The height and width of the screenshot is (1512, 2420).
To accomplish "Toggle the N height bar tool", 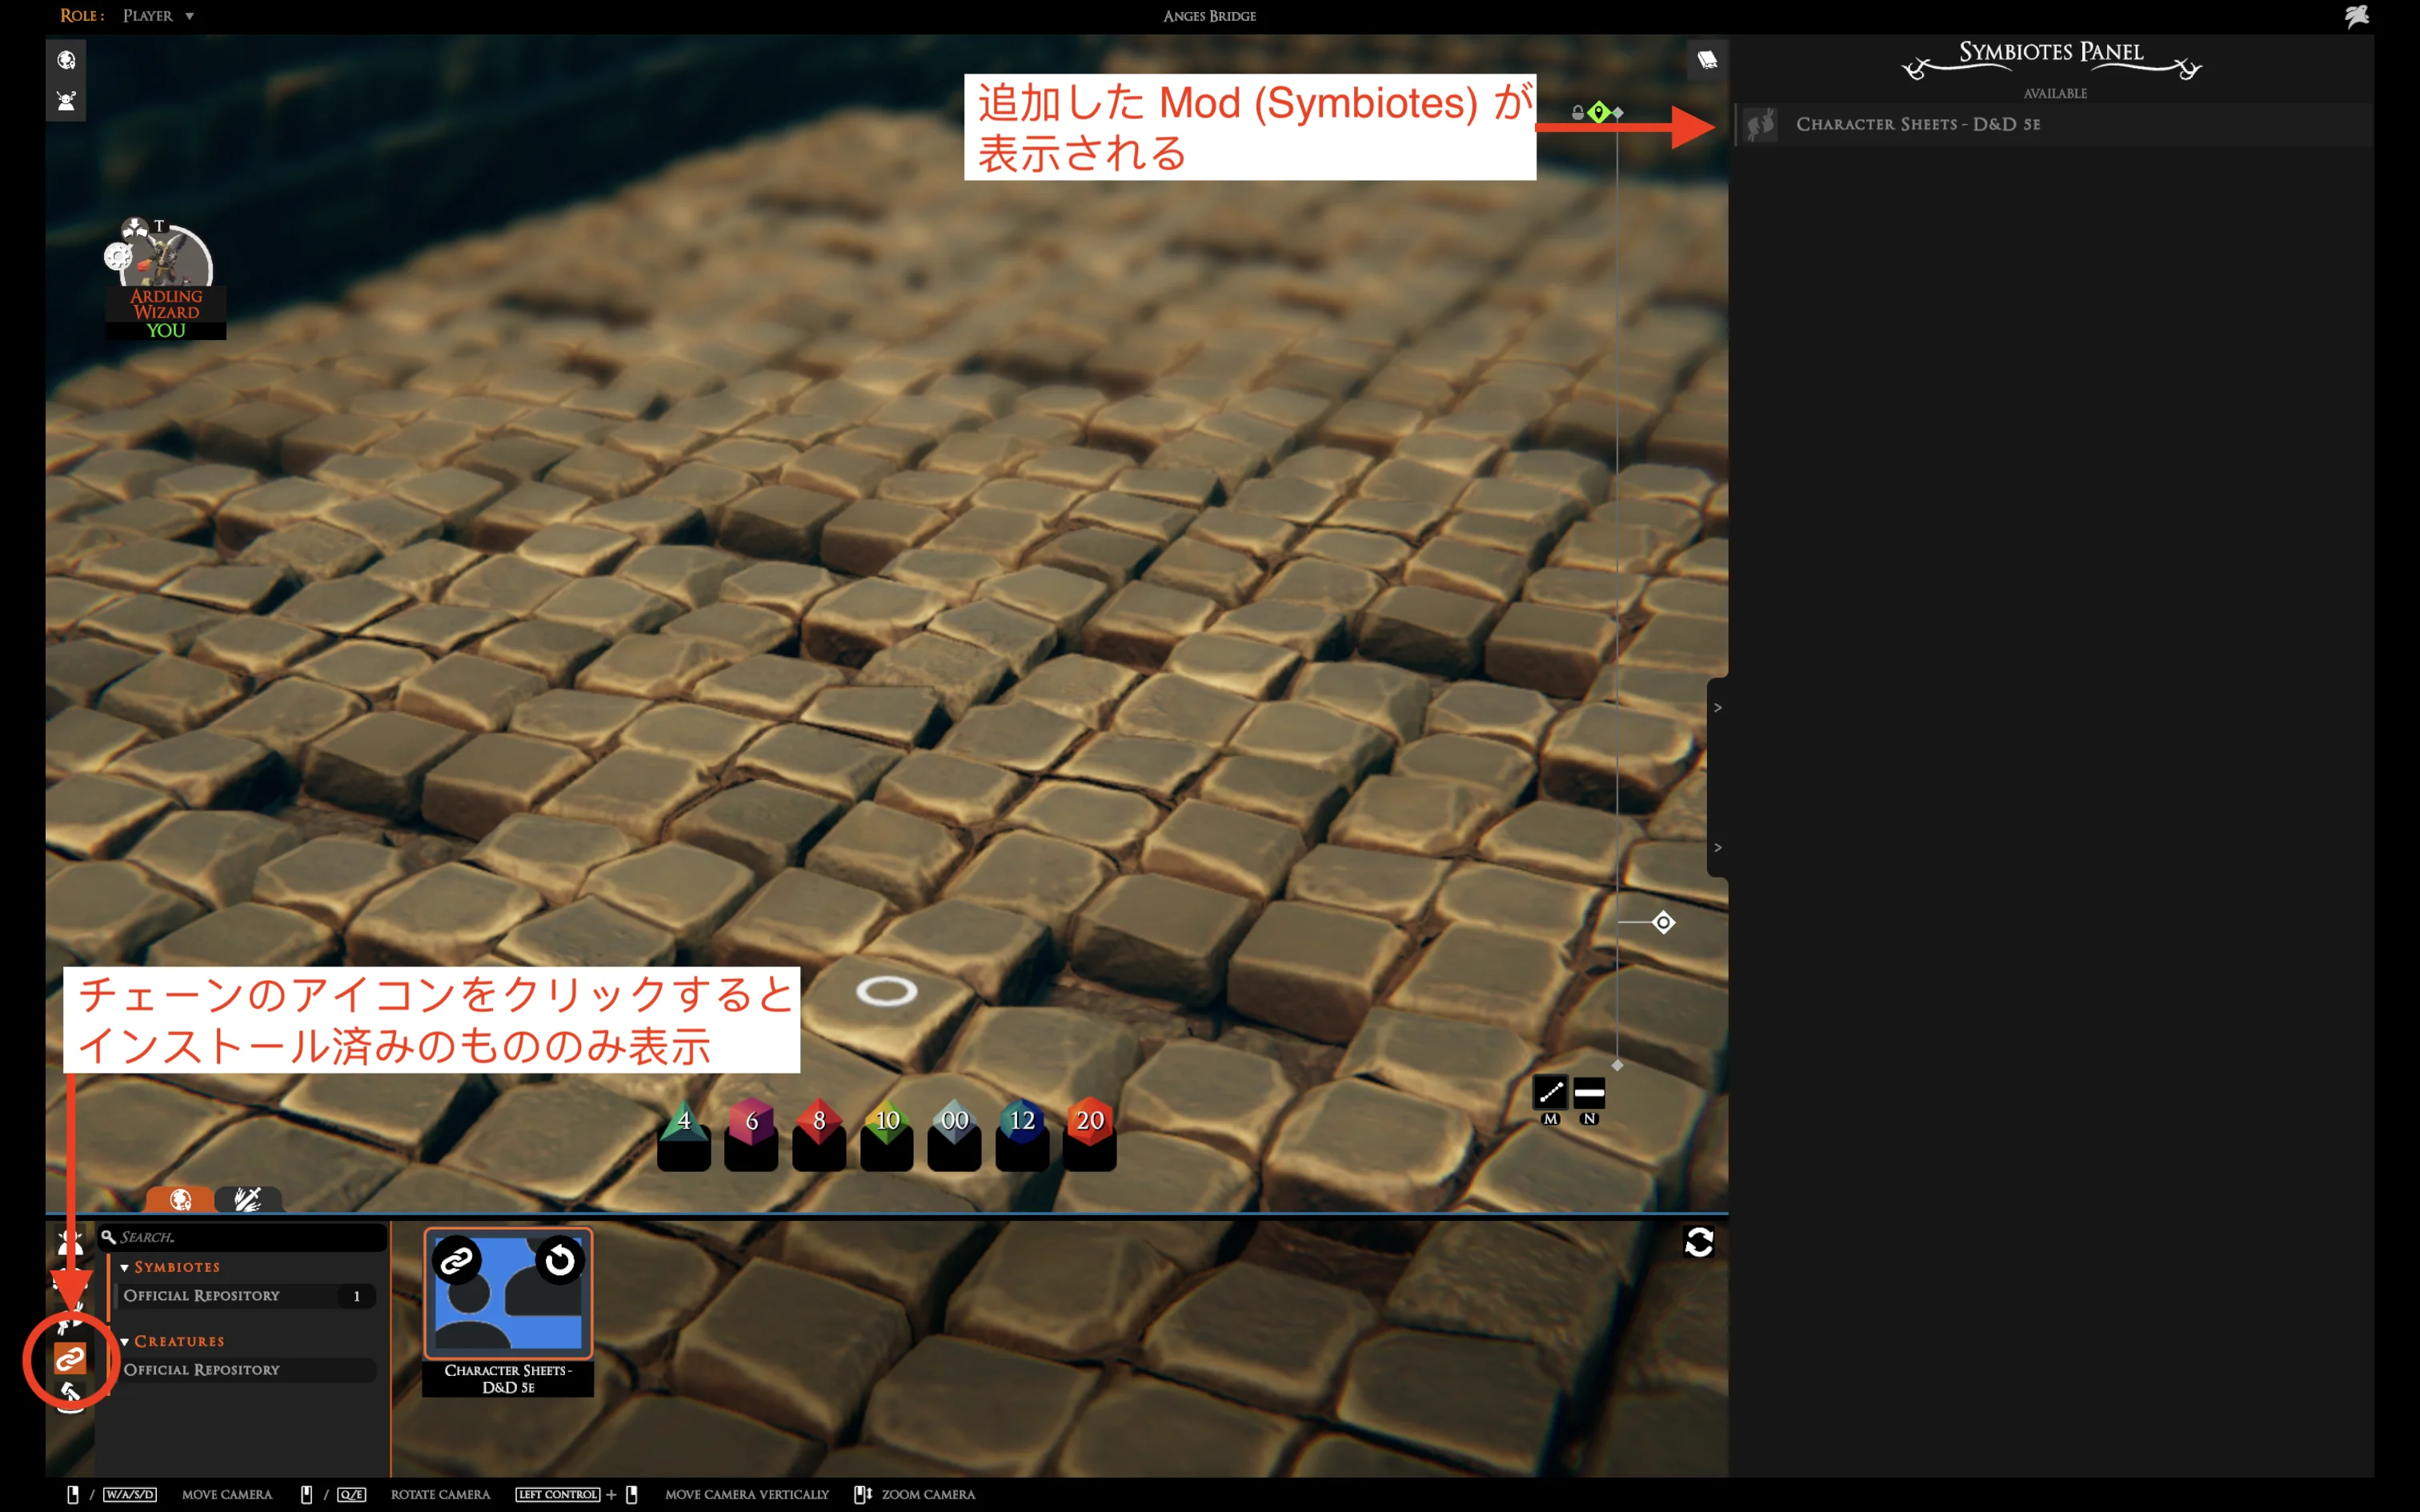I will coord(1589,1092).
